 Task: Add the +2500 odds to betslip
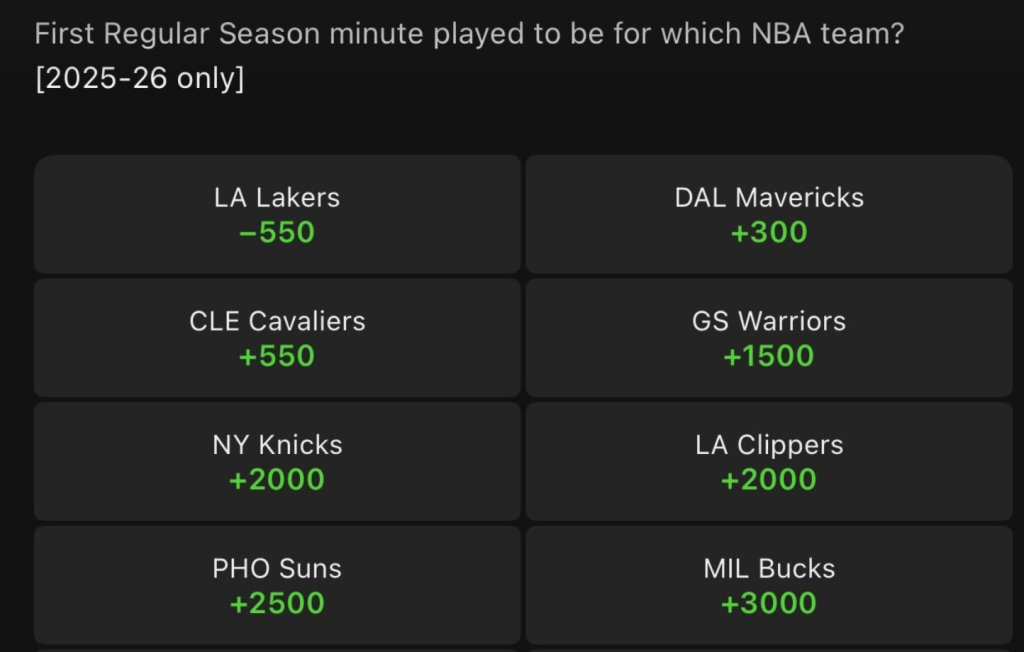coord(277,604)
